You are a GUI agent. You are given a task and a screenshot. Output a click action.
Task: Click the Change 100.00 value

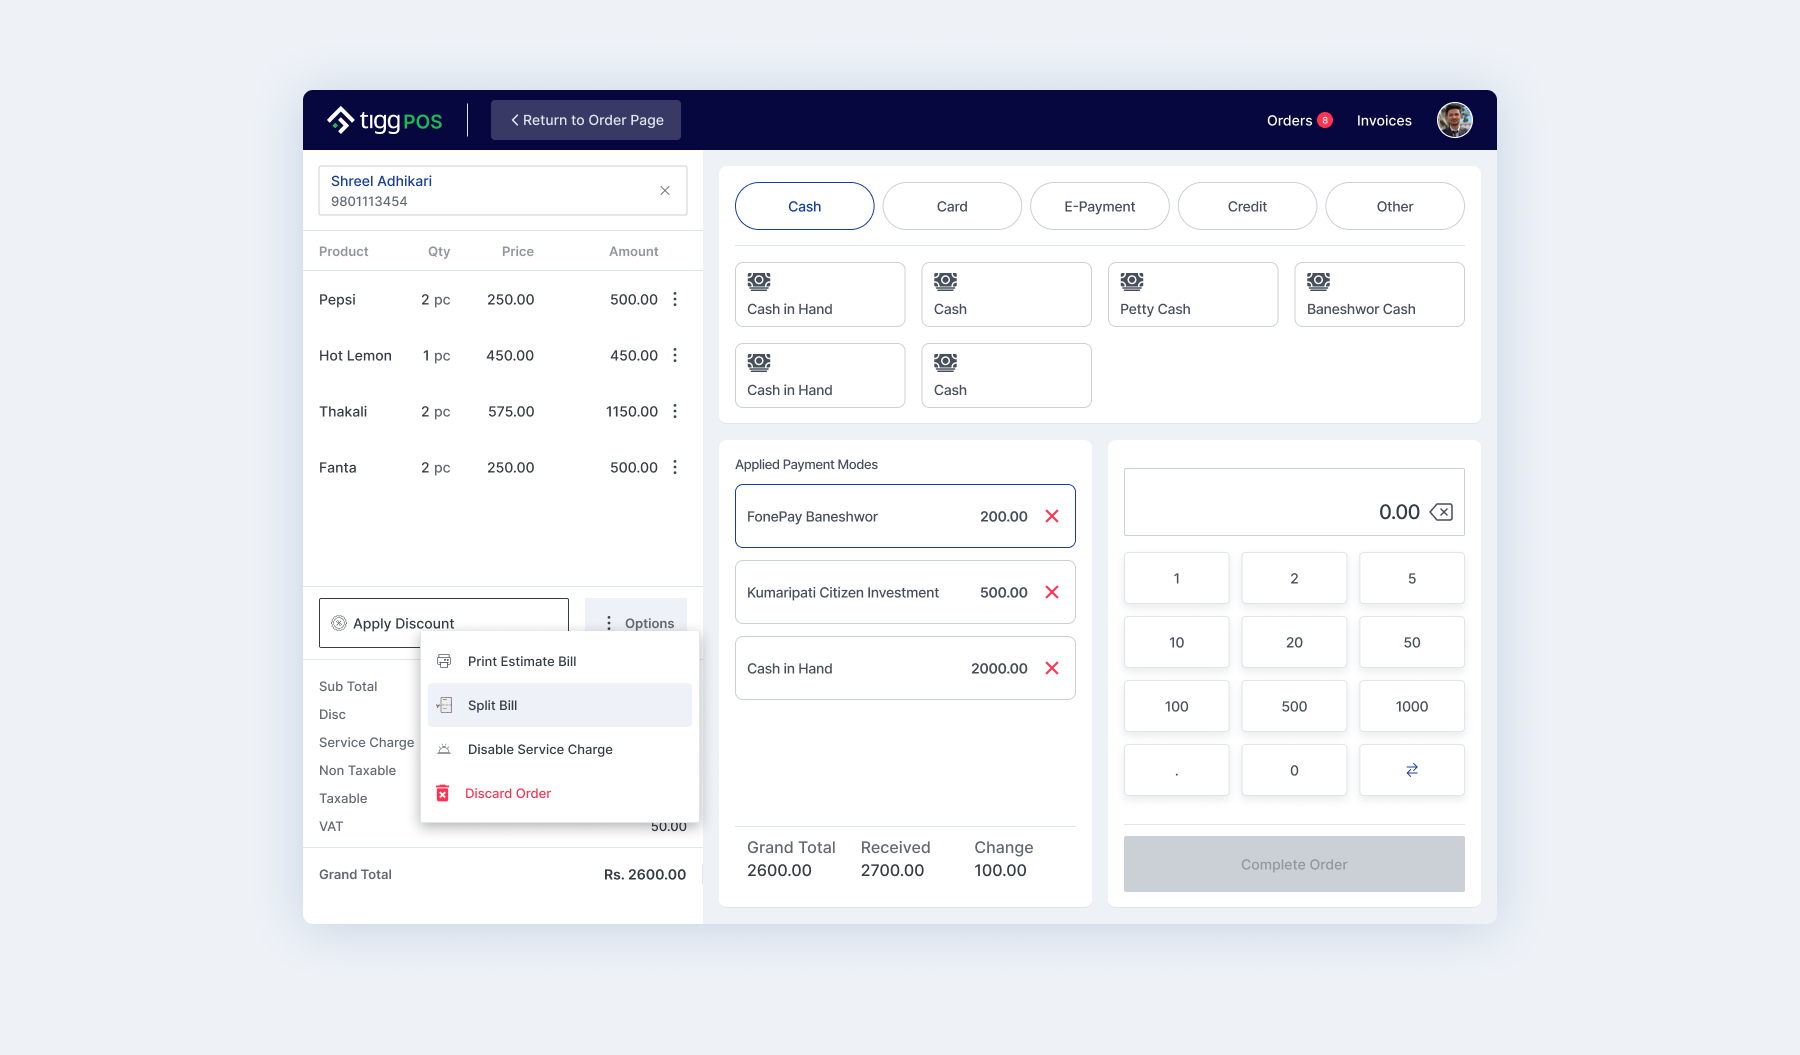tap(1000, 870)
